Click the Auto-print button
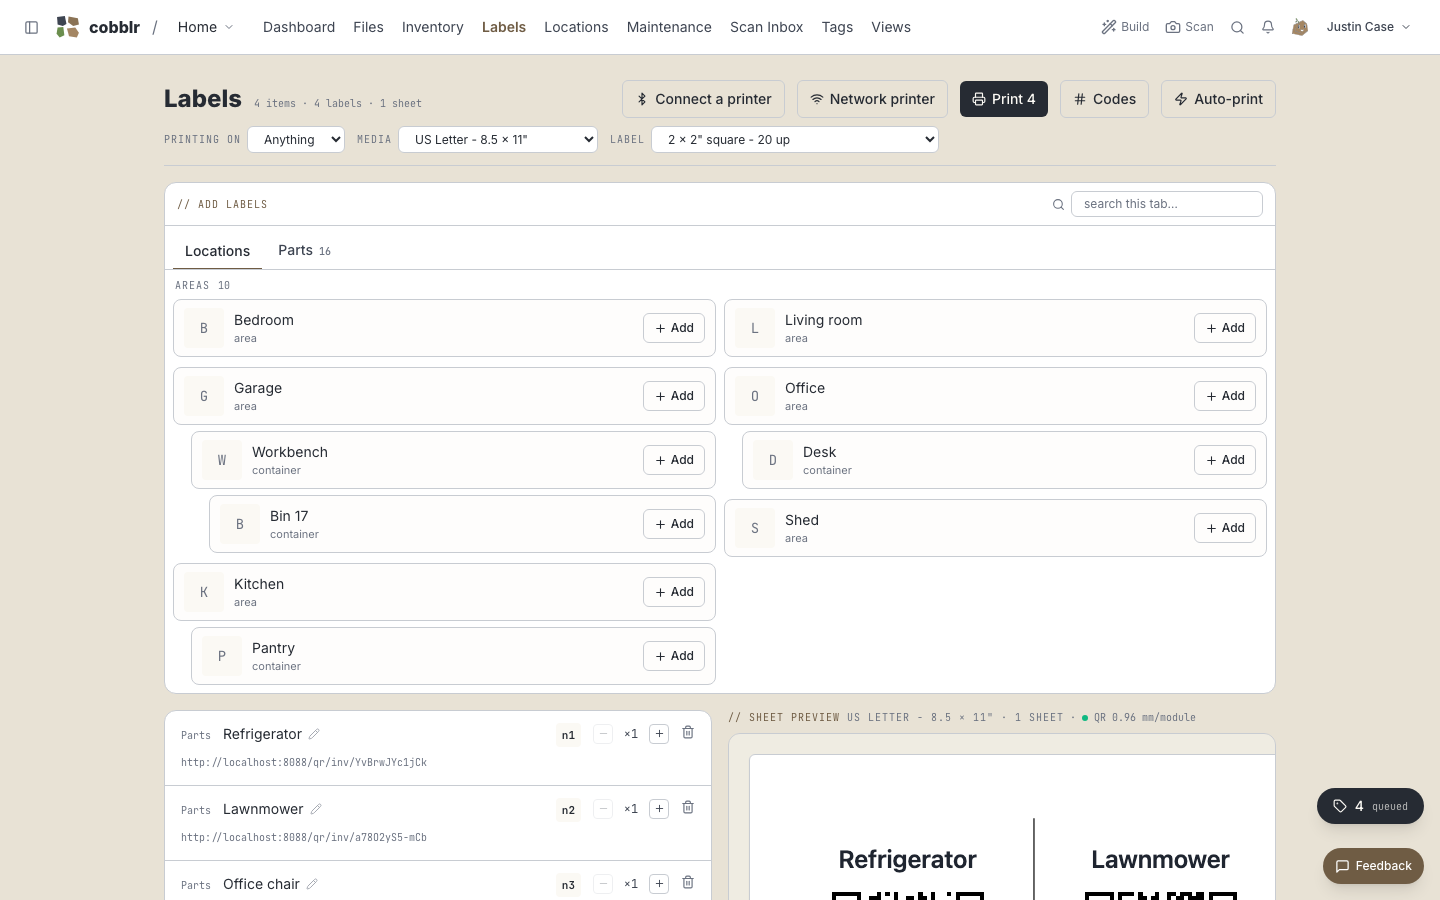The image size is (1440, 900). (1218, 99)
